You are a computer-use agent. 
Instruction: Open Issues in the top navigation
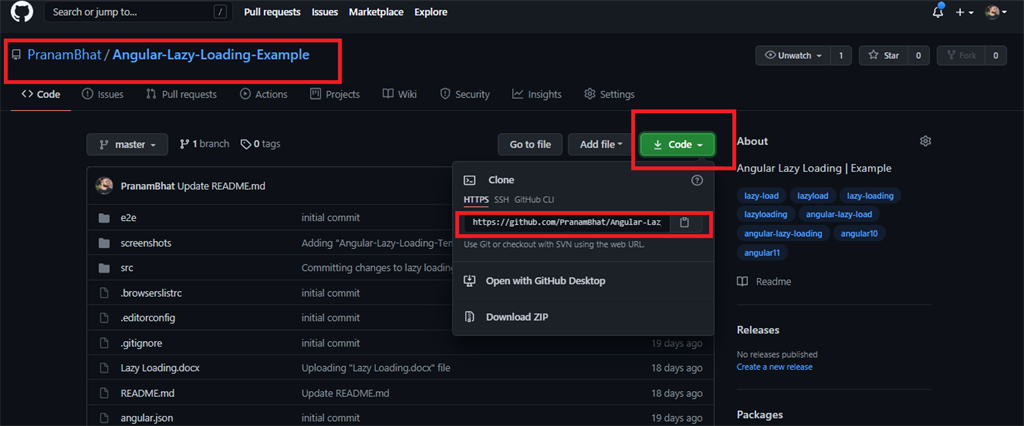pyautogui.click(x=325, y=12)
